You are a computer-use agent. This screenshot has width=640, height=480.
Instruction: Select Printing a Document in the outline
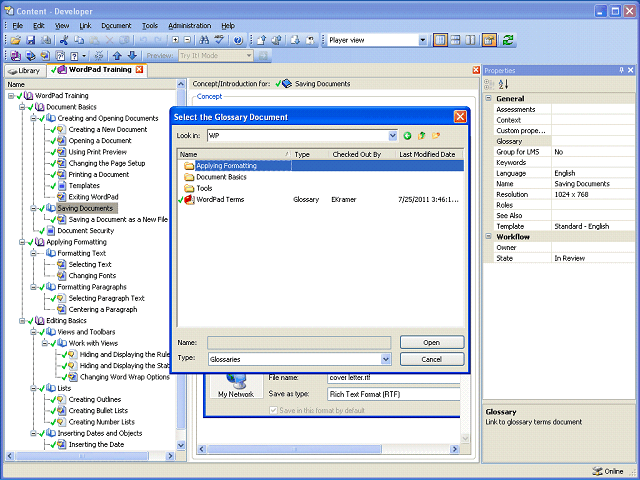coord(99,174)
